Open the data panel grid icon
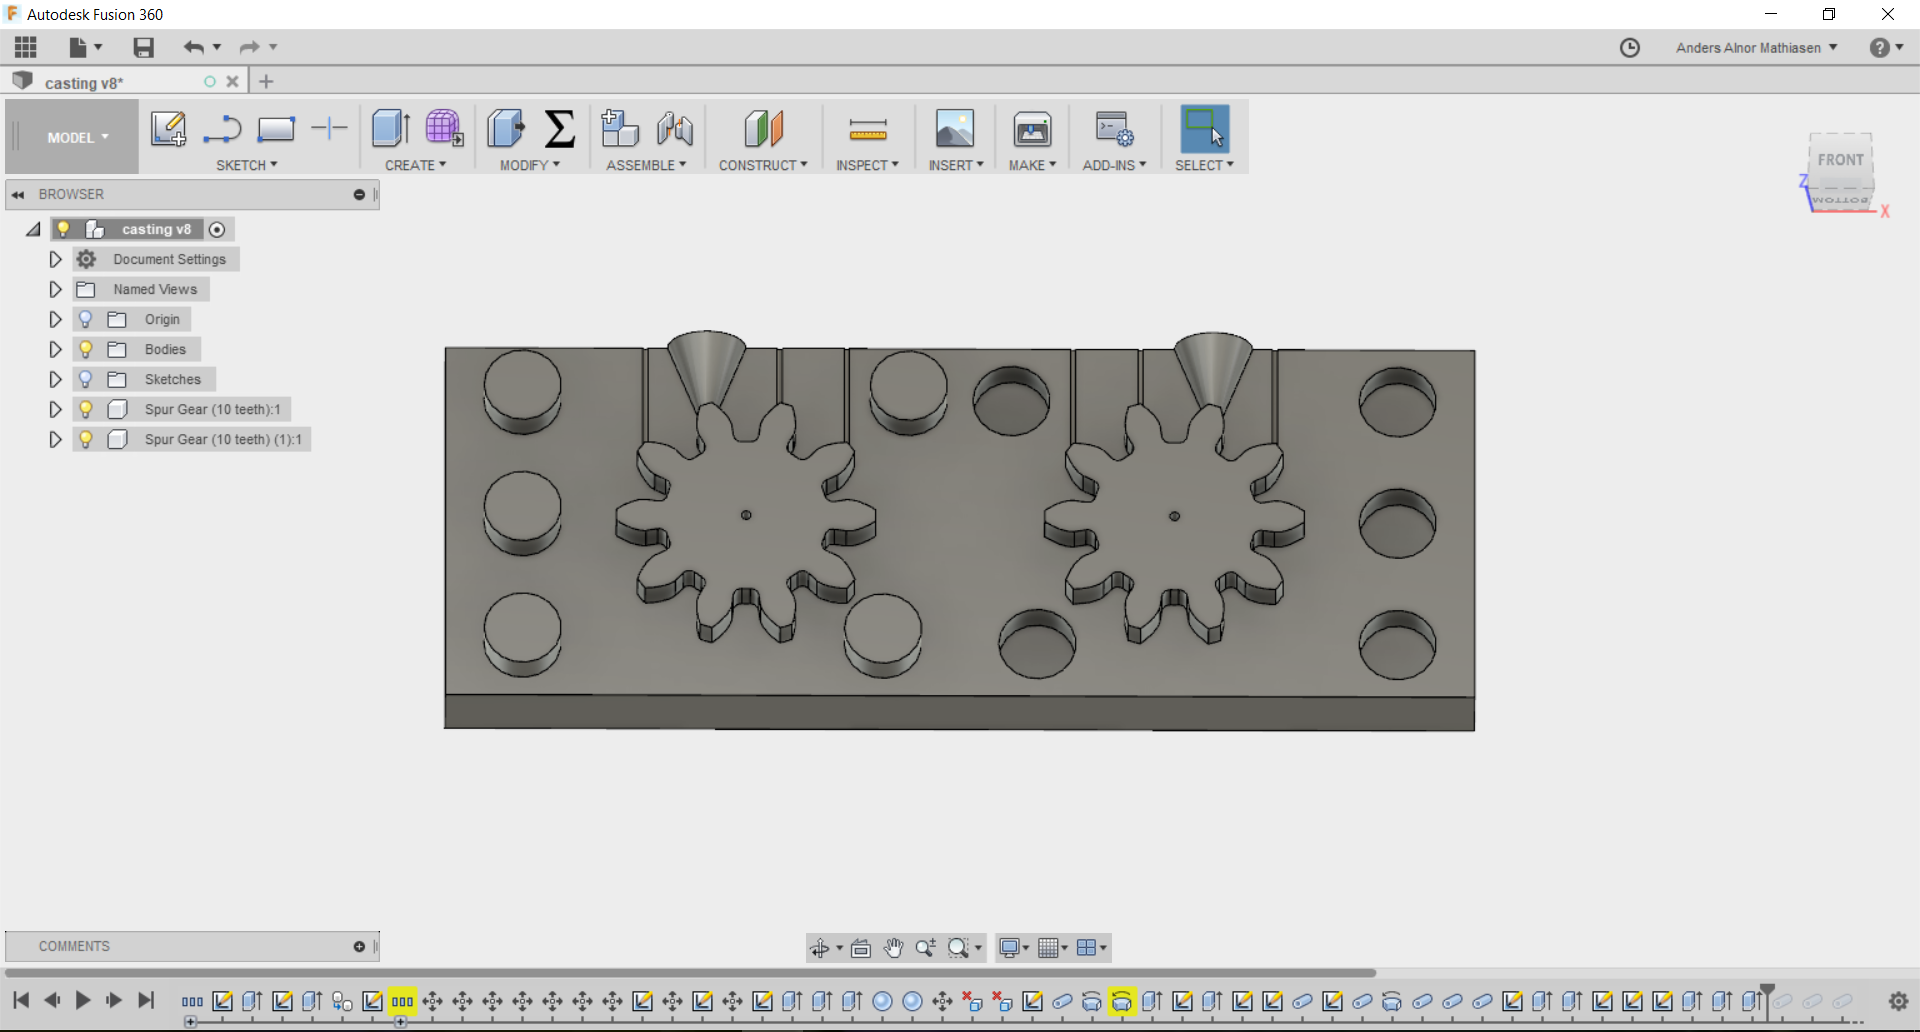 [26, 47]
